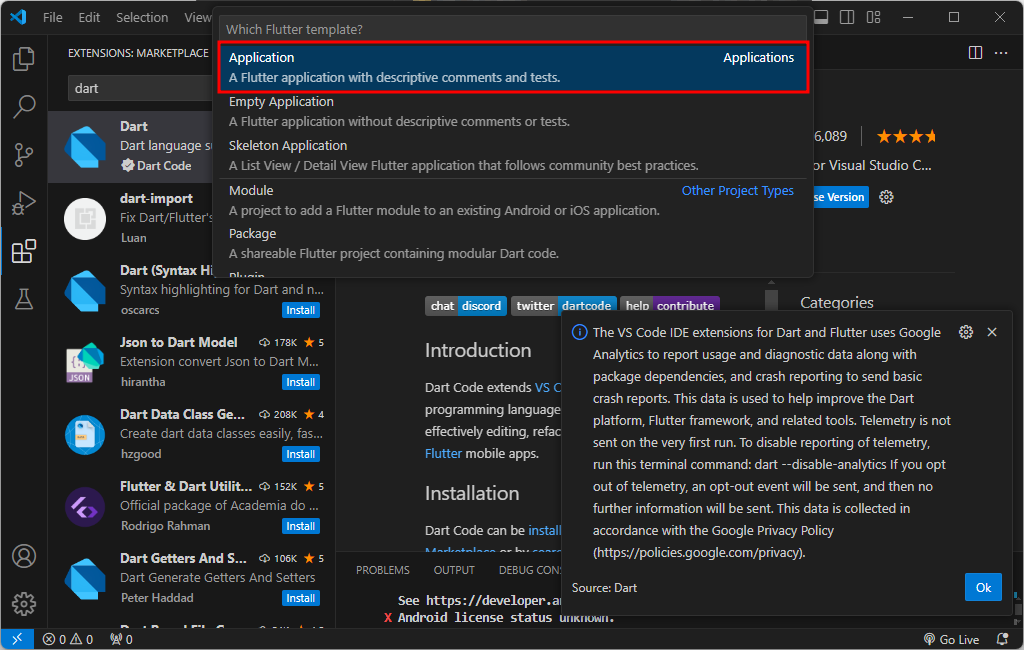
Task: Select the Module project template
Action: coord(513,201)
